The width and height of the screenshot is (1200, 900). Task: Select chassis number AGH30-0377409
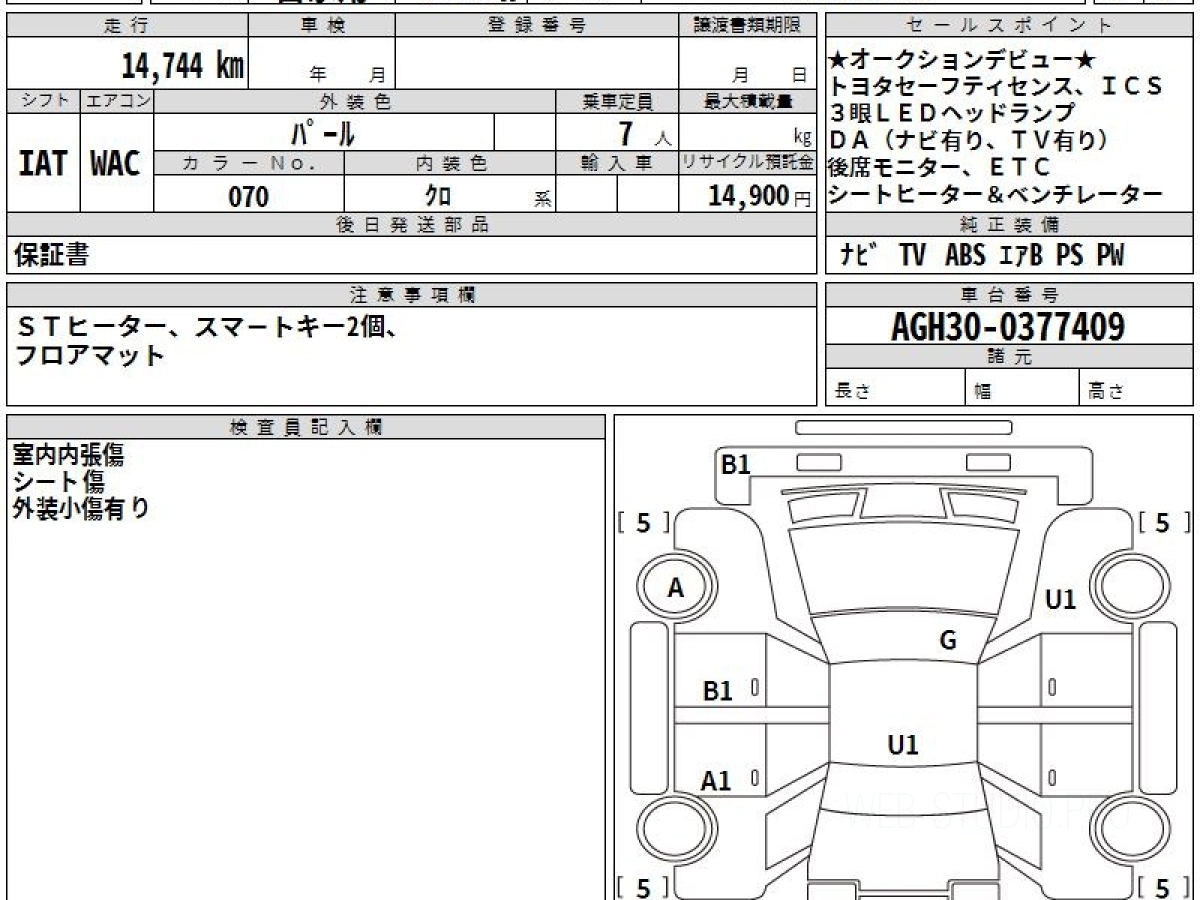1008,326
